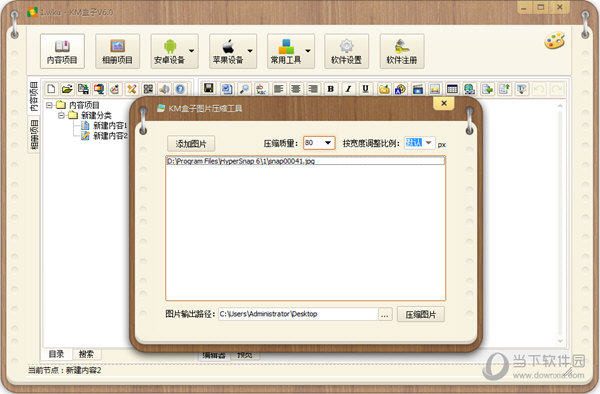Expand the 苹果设备 dropdown arrow

(250, 50)
